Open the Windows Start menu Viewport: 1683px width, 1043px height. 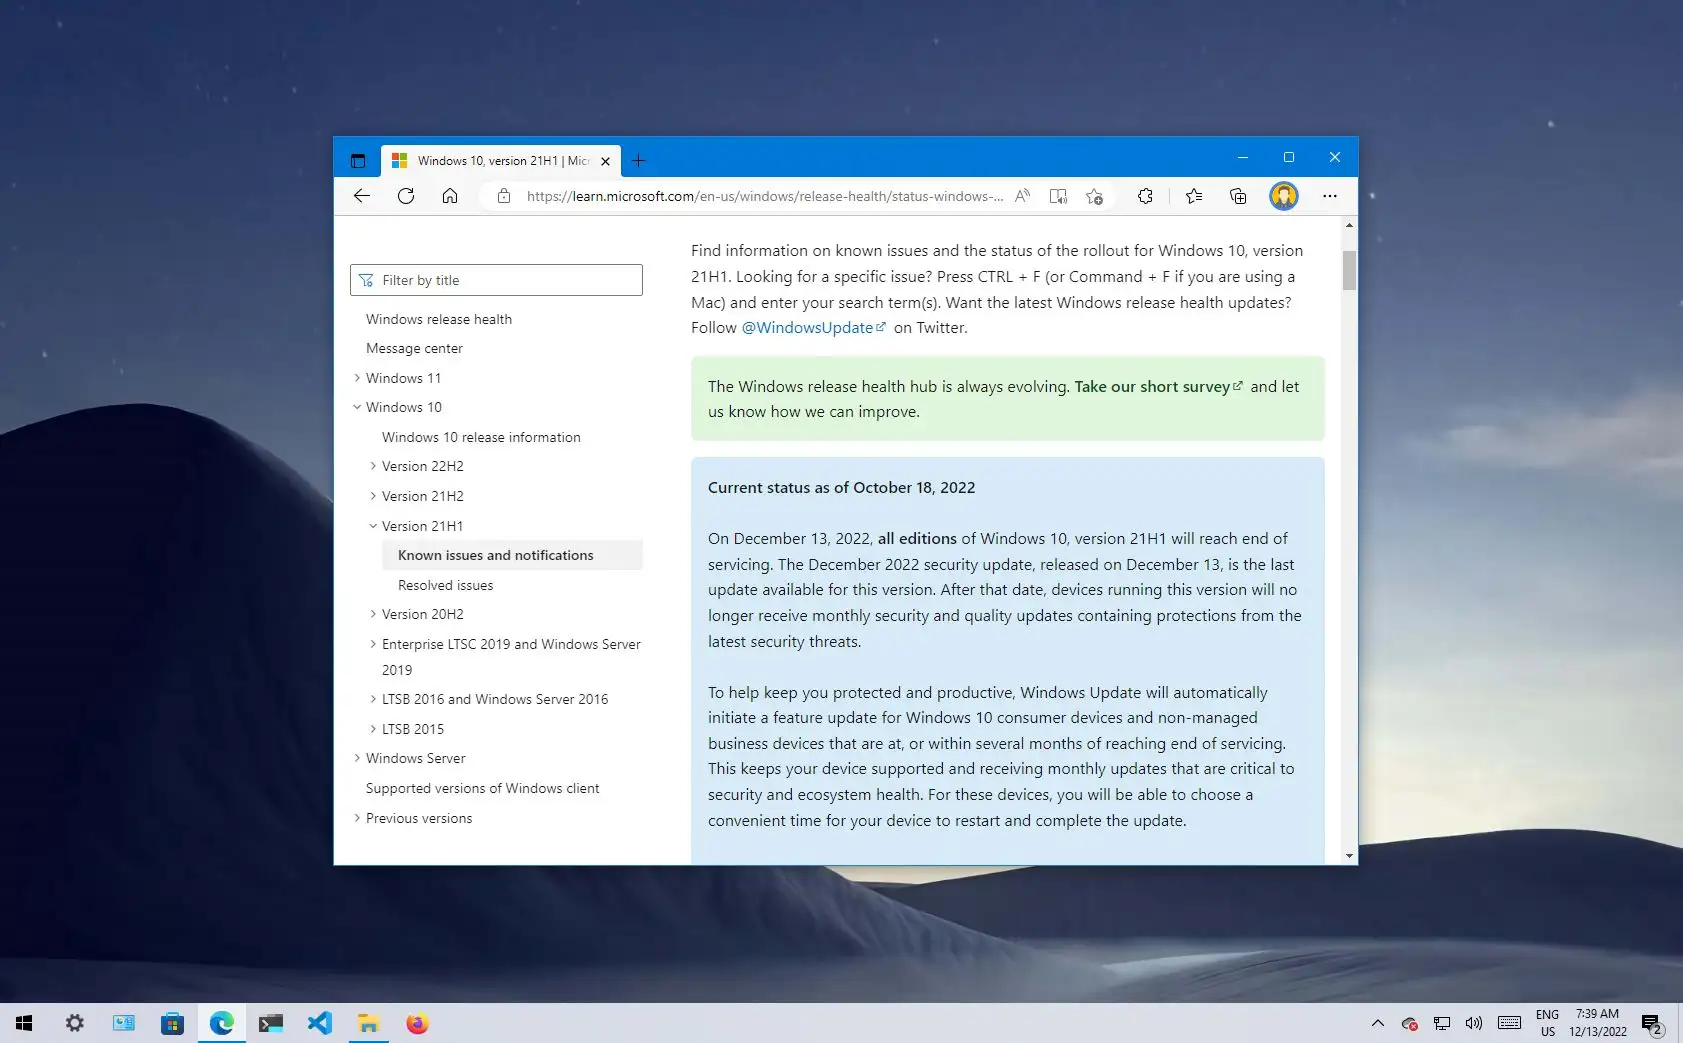pos(24,1023)
